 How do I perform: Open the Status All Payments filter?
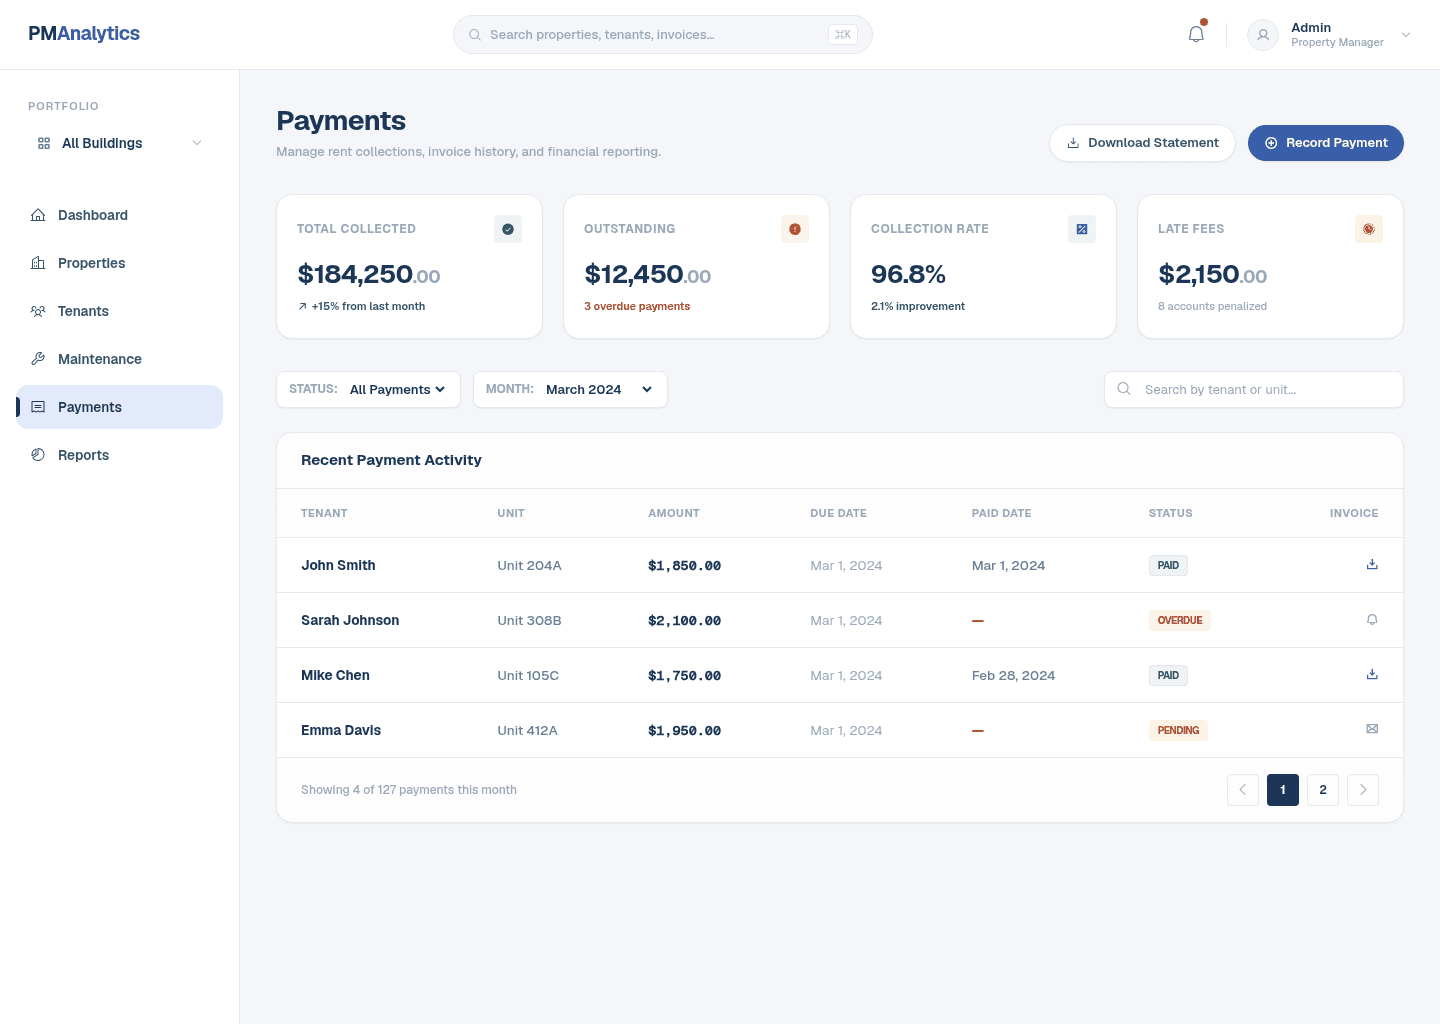point(368,390)
